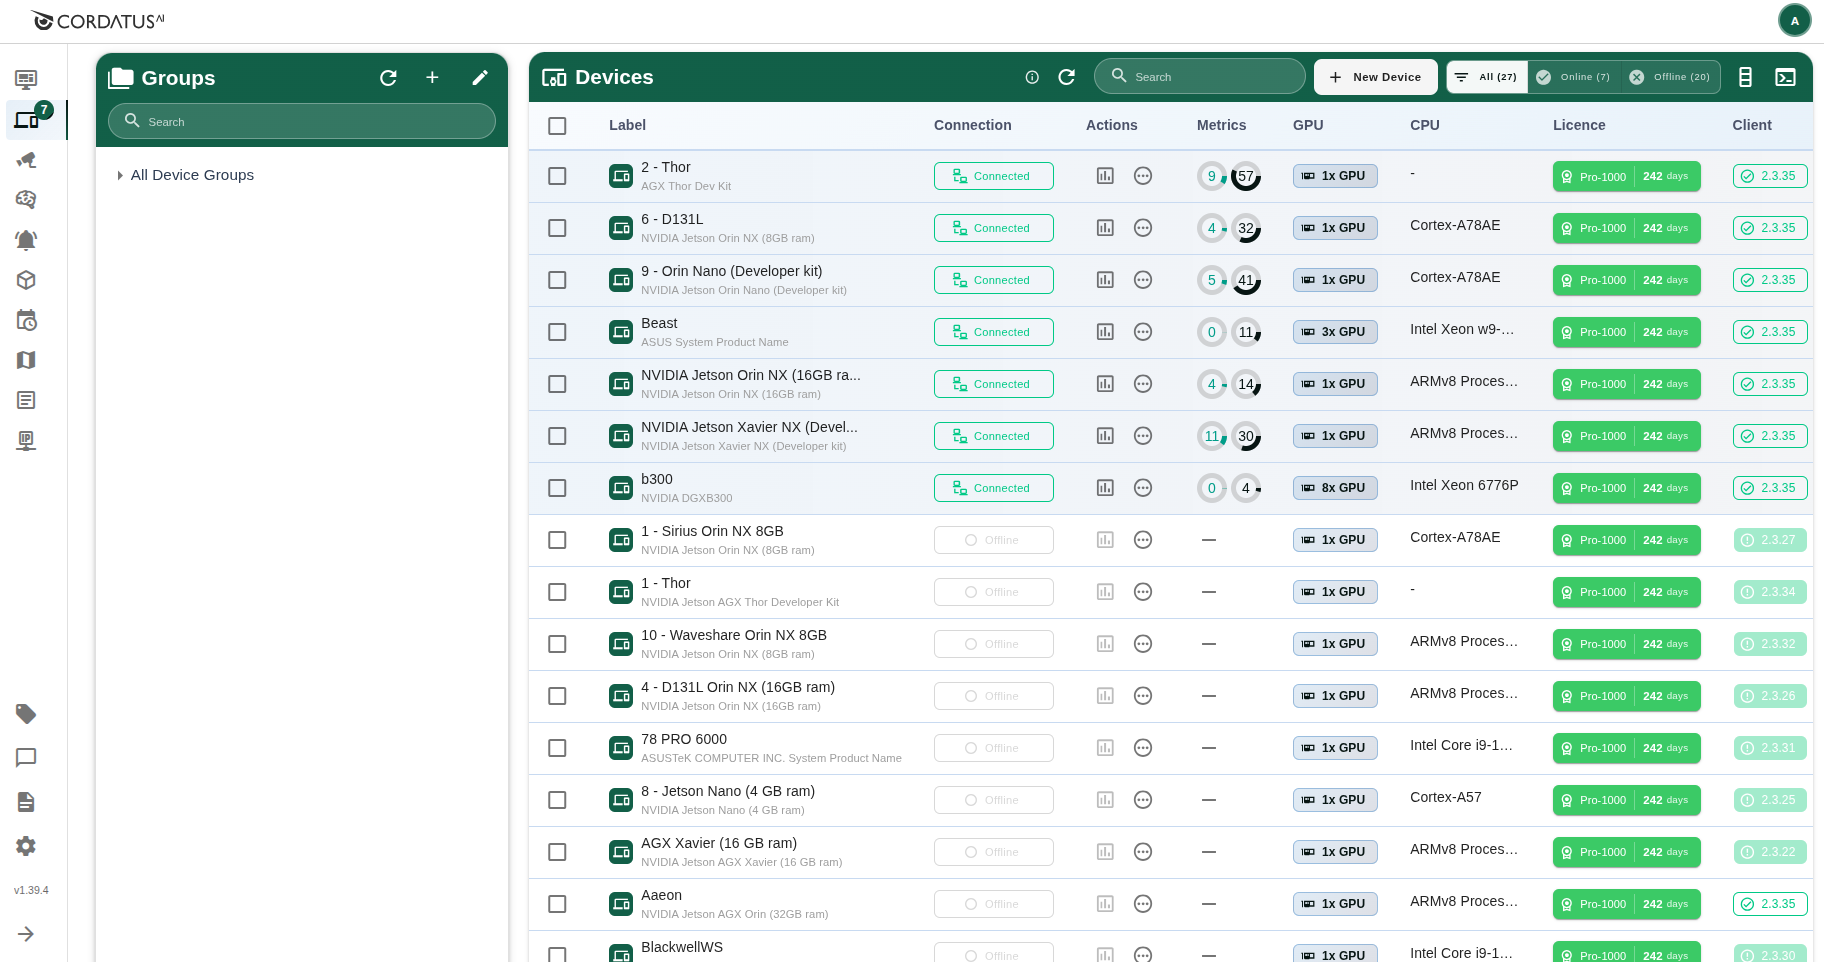Click Pro-1000 licence badge for Aaeon
The height and width of the screenshot is (962, 1824).
(x=1626, y=904)
